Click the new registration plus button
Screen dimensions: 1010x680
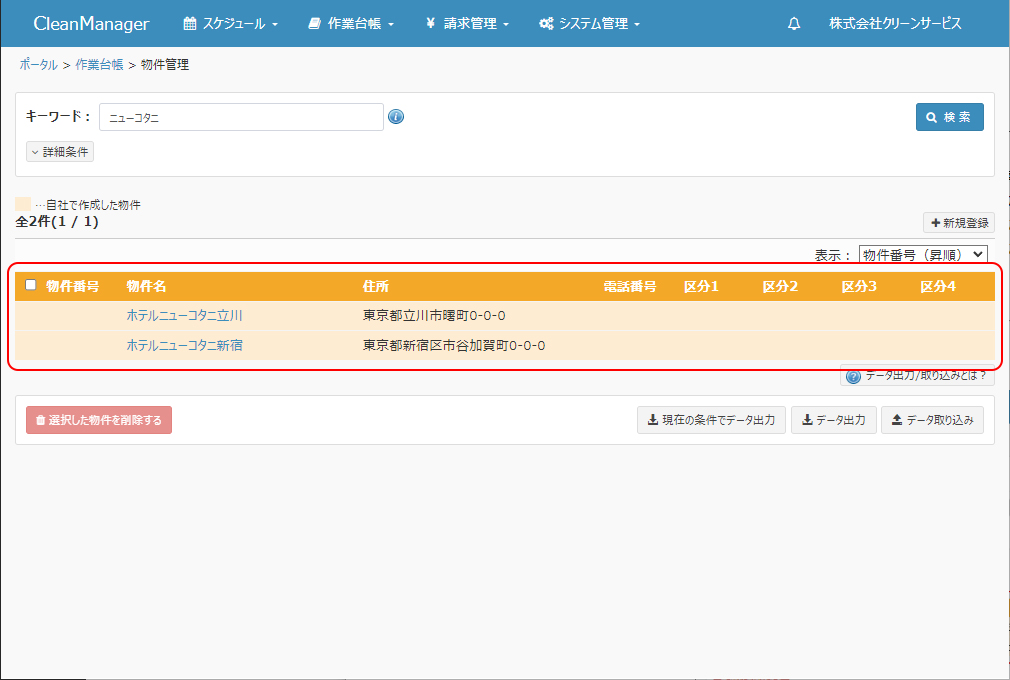[958, 223]
